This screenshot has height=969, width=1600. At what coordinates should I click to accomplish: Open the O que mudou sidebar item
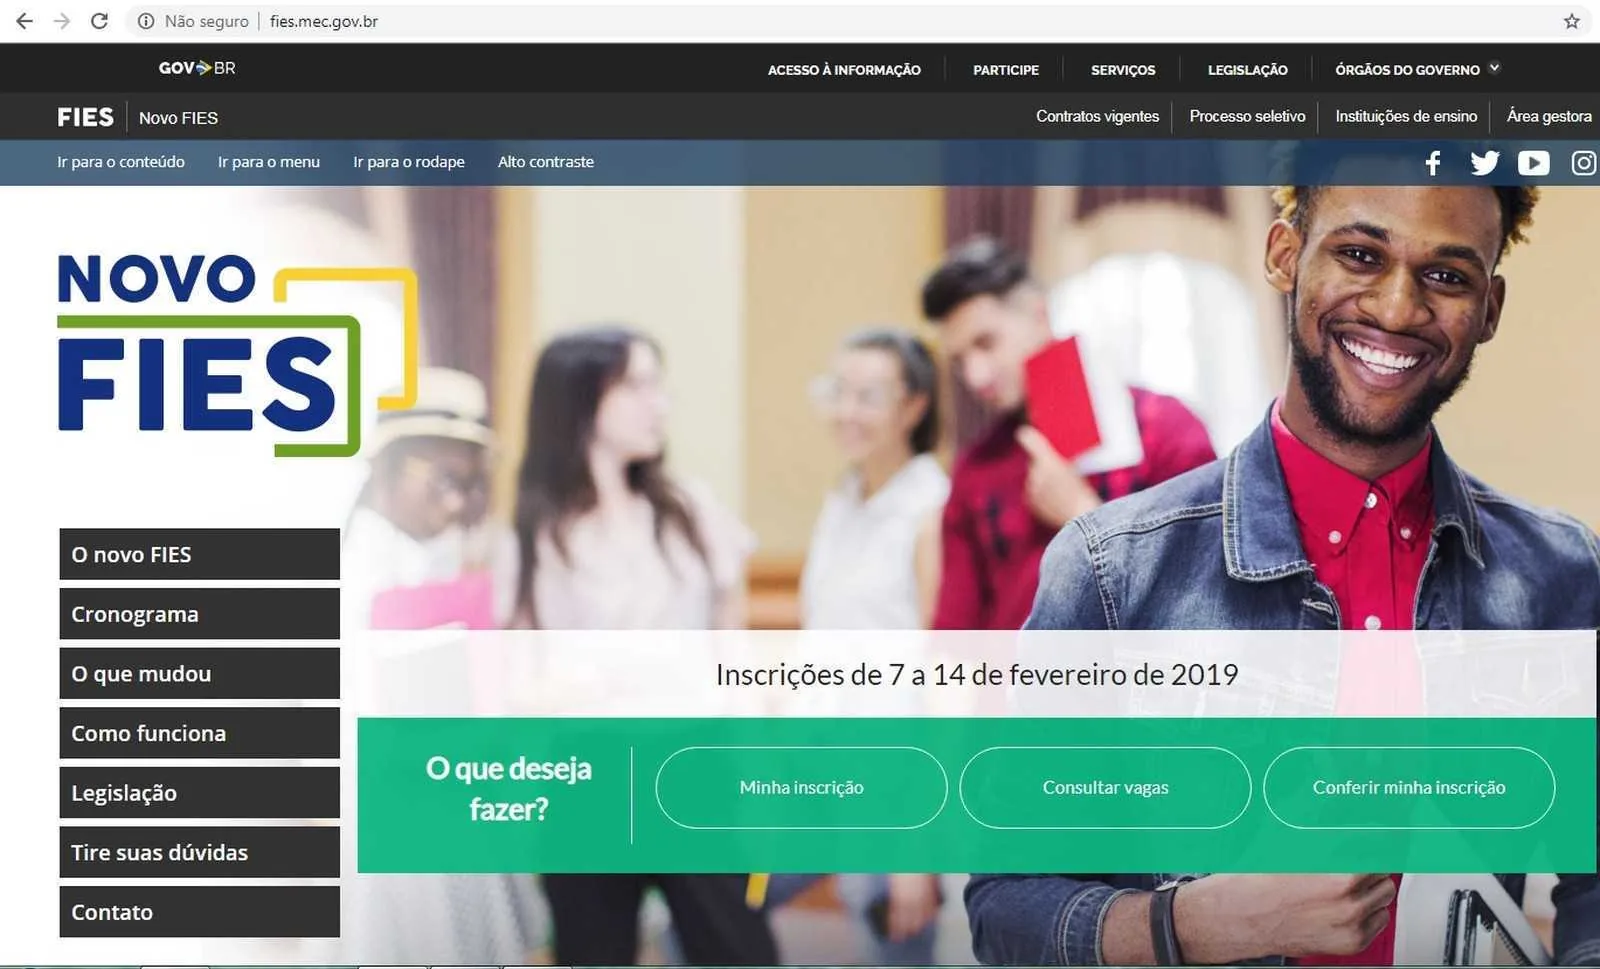(x=200, y=673)
